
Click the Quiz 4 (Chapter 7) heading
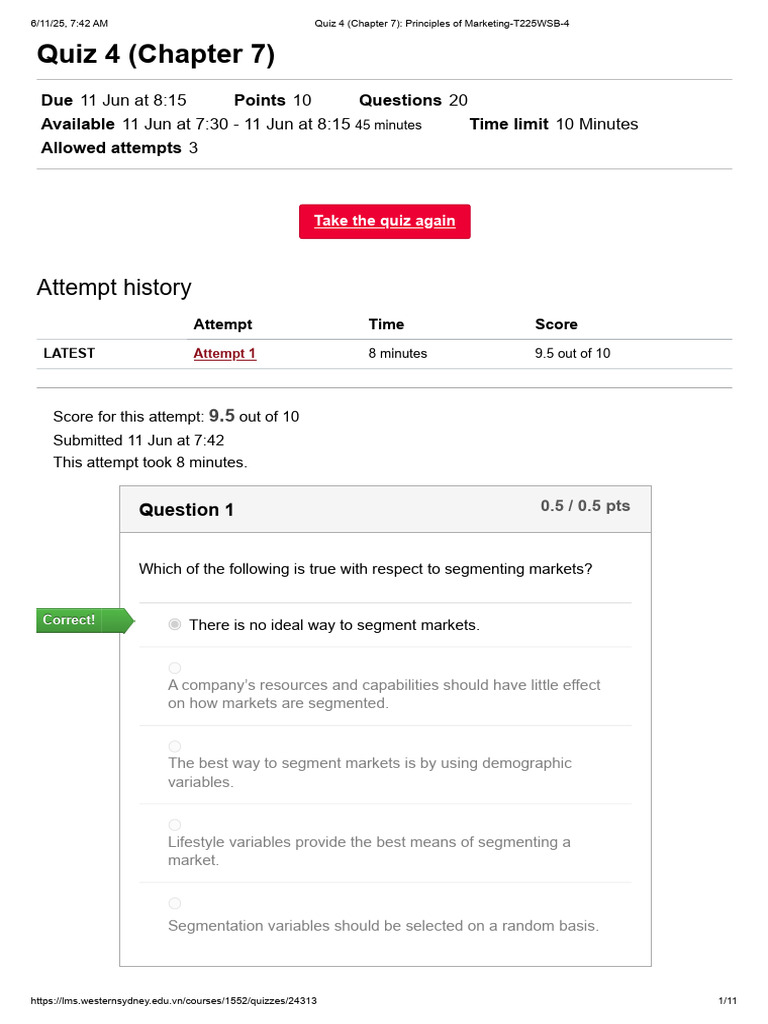tap(155, 55)
